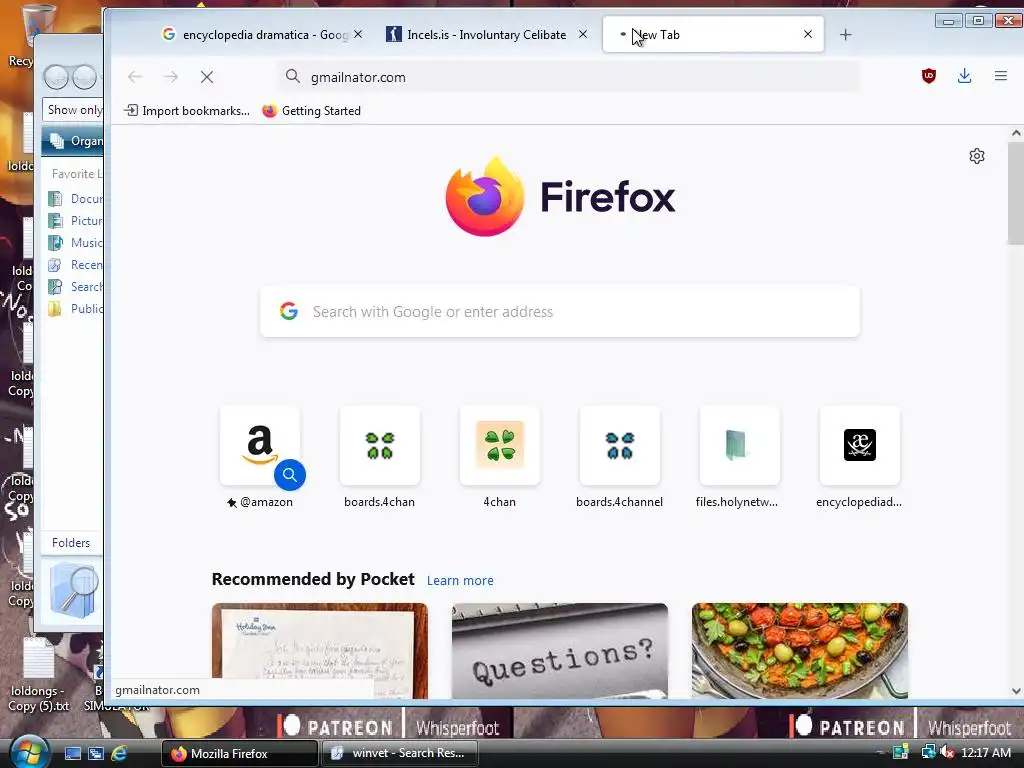Click Explorer window back navigation button
Image resolution: width=1024 pixels, height=768 pixels.
(56, 78)
